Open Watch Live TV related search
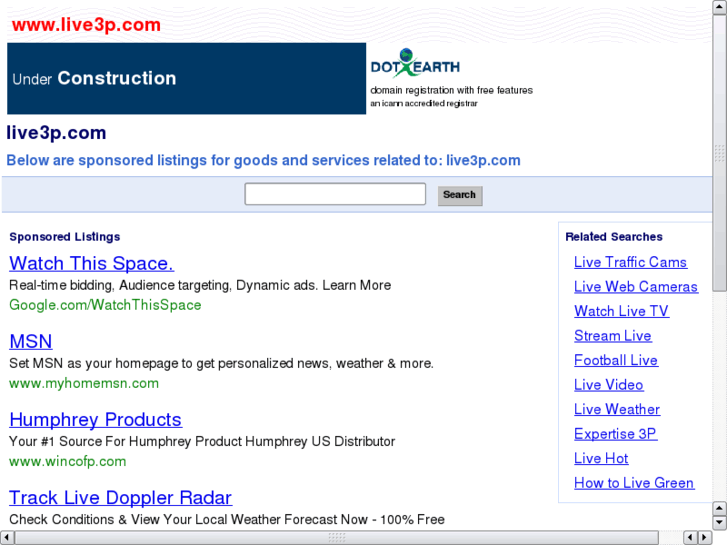 [x=622, y=311]
